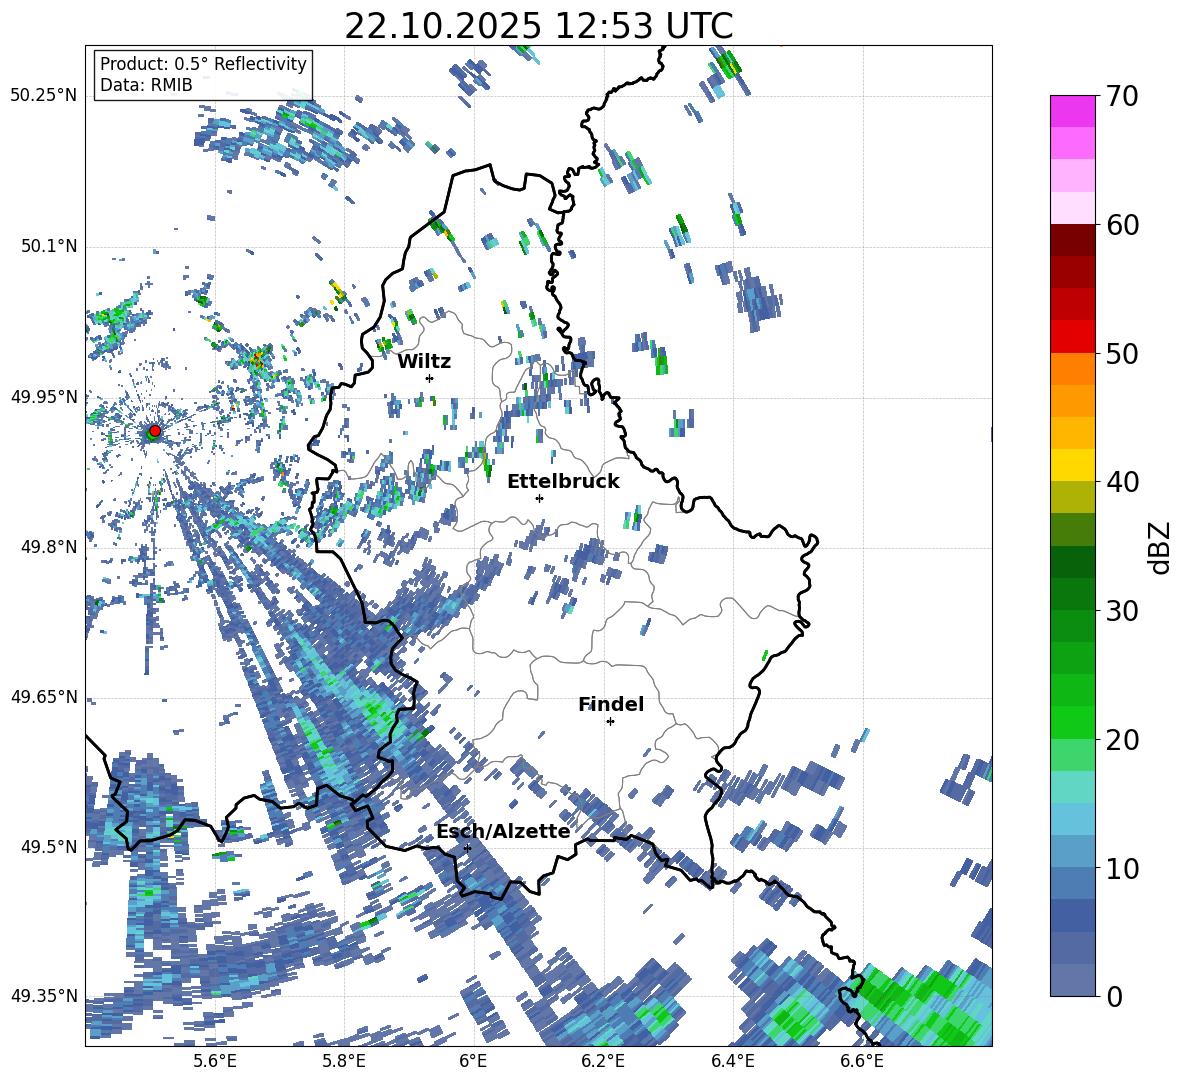The width and height of the screenshot is (1184, 1081).
Task: Click the 22.10.2025 12:53 UTC title
Action: 538,26
